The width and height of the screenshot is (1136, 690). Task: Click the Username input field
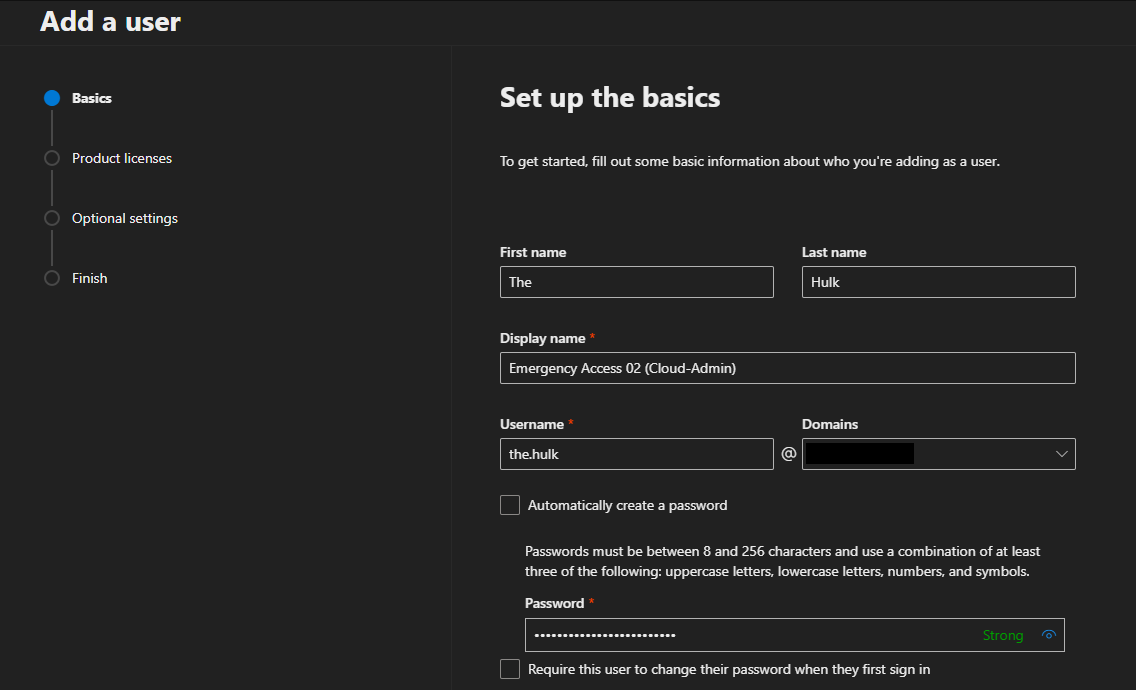click(636, 454)
